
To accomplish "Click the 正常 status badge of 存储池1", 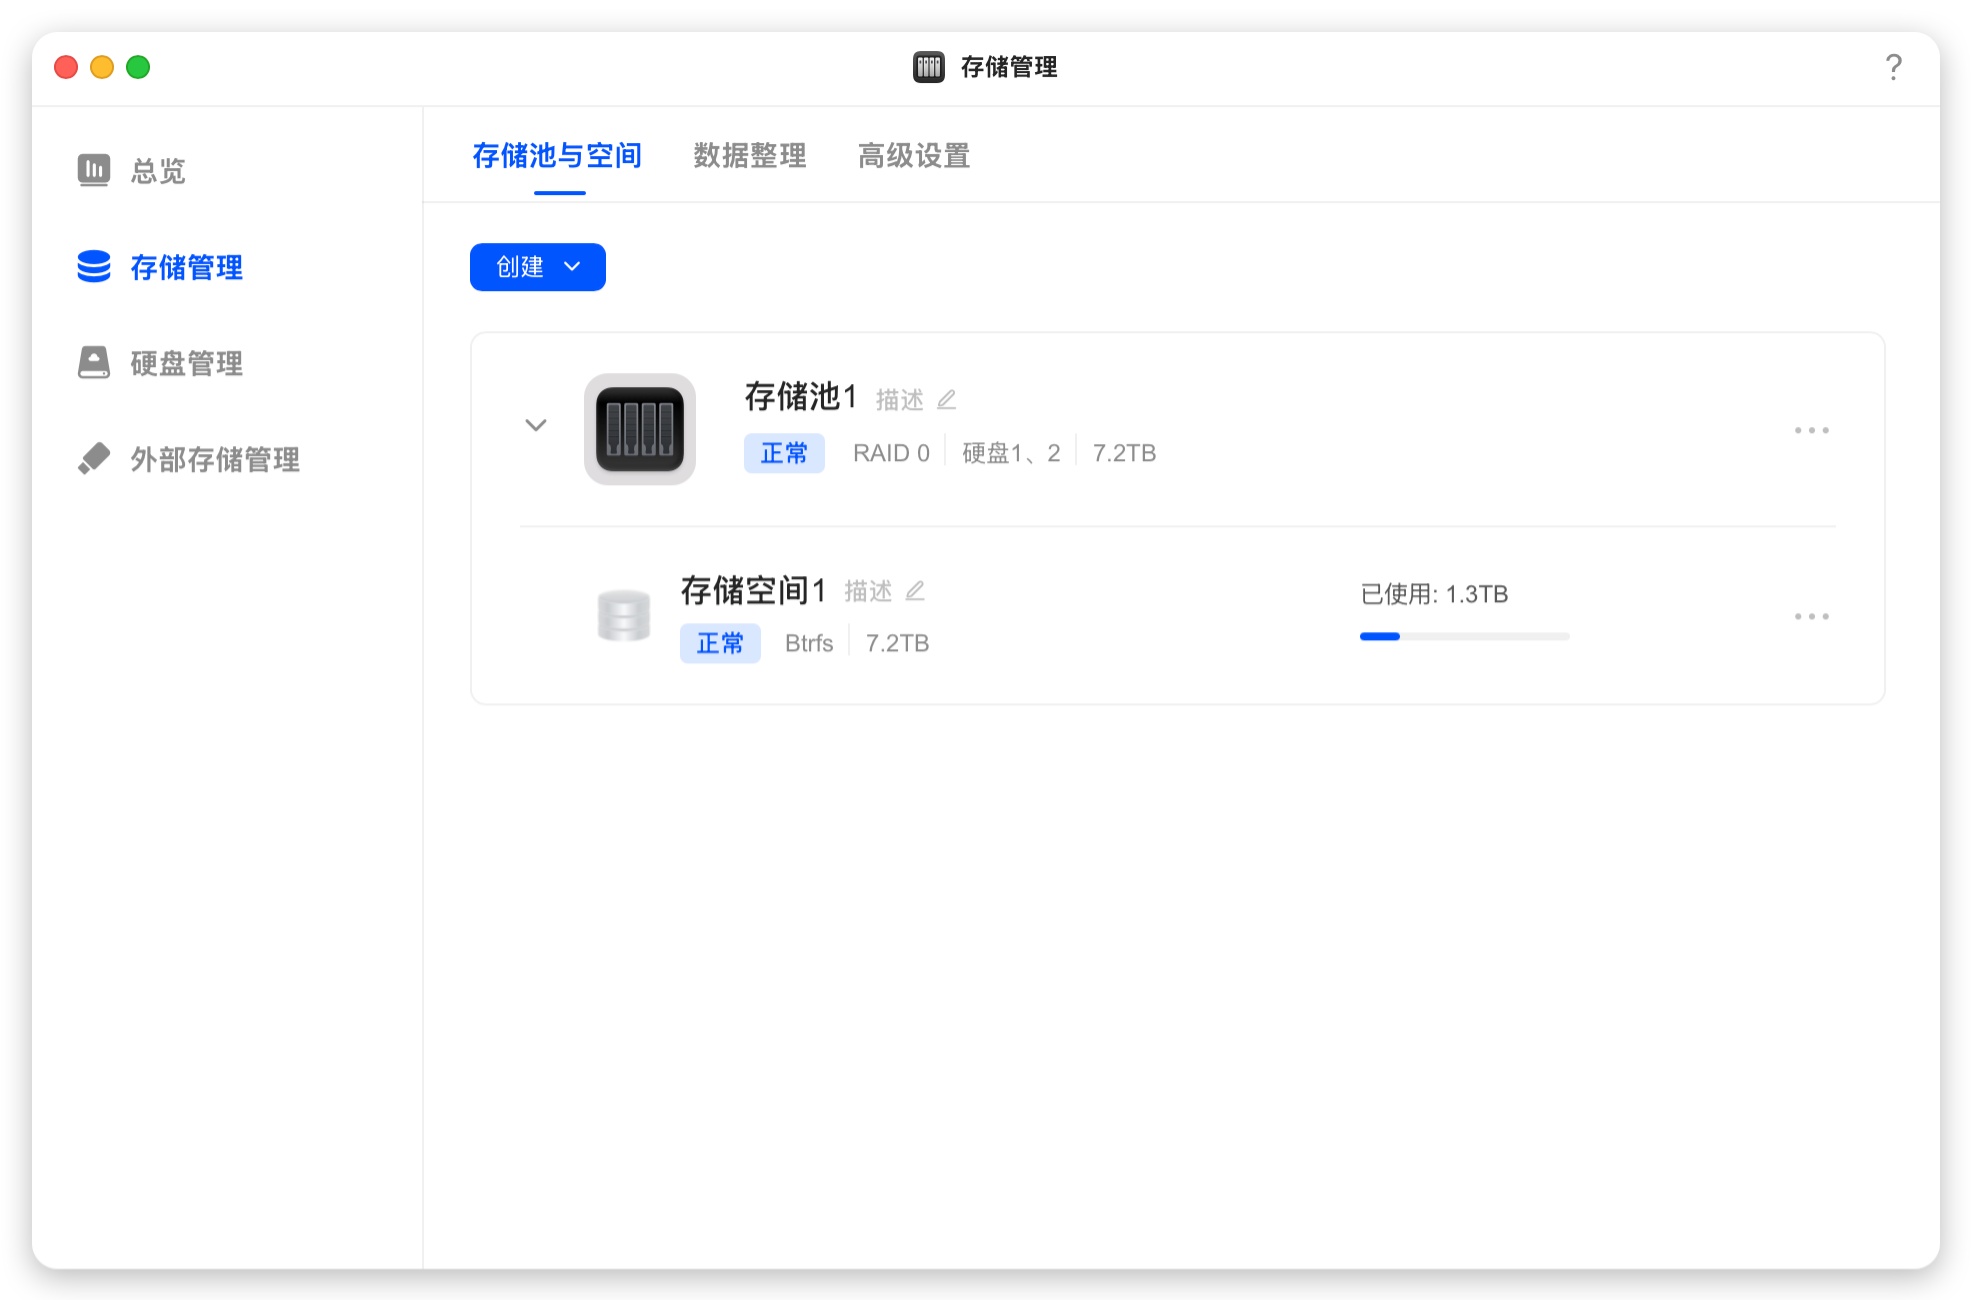I will 784,453.
